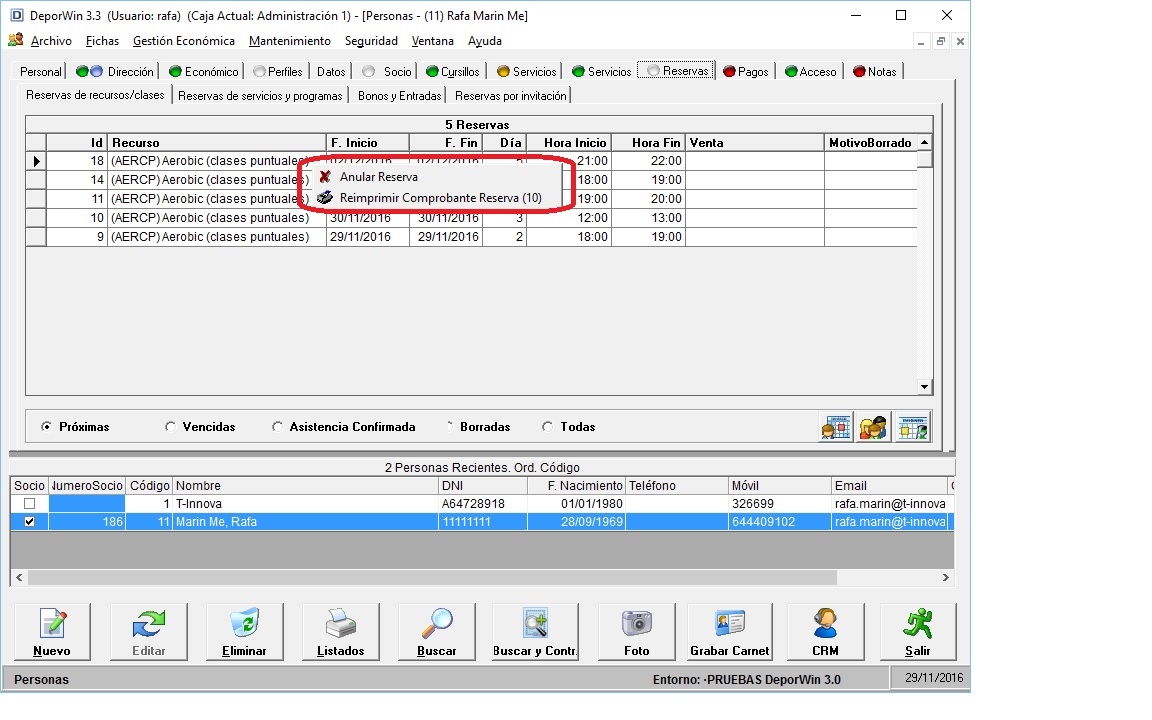The height and width of the screenshot is (720, 1152).
Task: Click the Hora Inicio column header
Action: (x=569, y=143)
